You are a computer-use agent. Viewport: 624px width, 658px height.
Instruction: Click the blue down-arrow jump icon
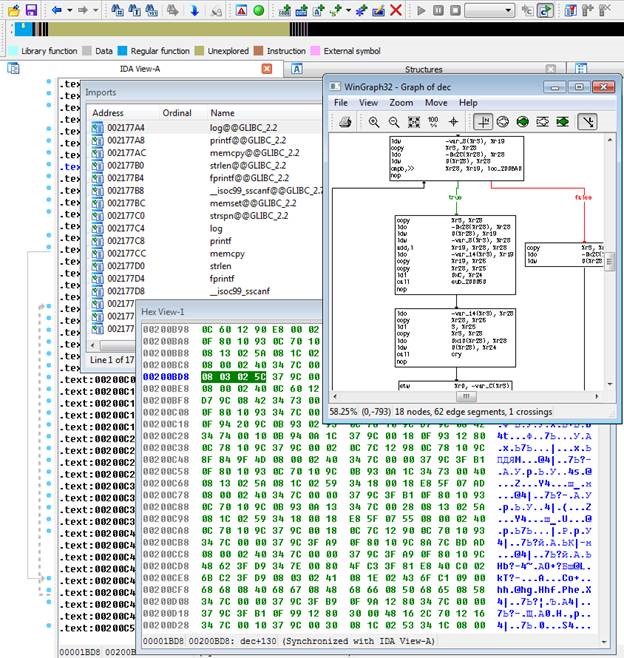(194, 10)
